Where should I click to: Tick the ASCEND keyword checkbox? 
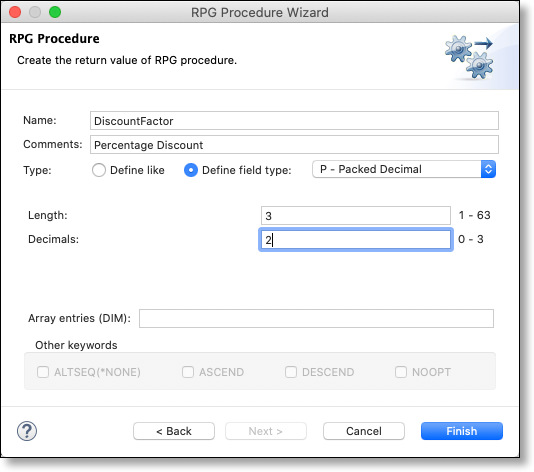coord(188,372)
